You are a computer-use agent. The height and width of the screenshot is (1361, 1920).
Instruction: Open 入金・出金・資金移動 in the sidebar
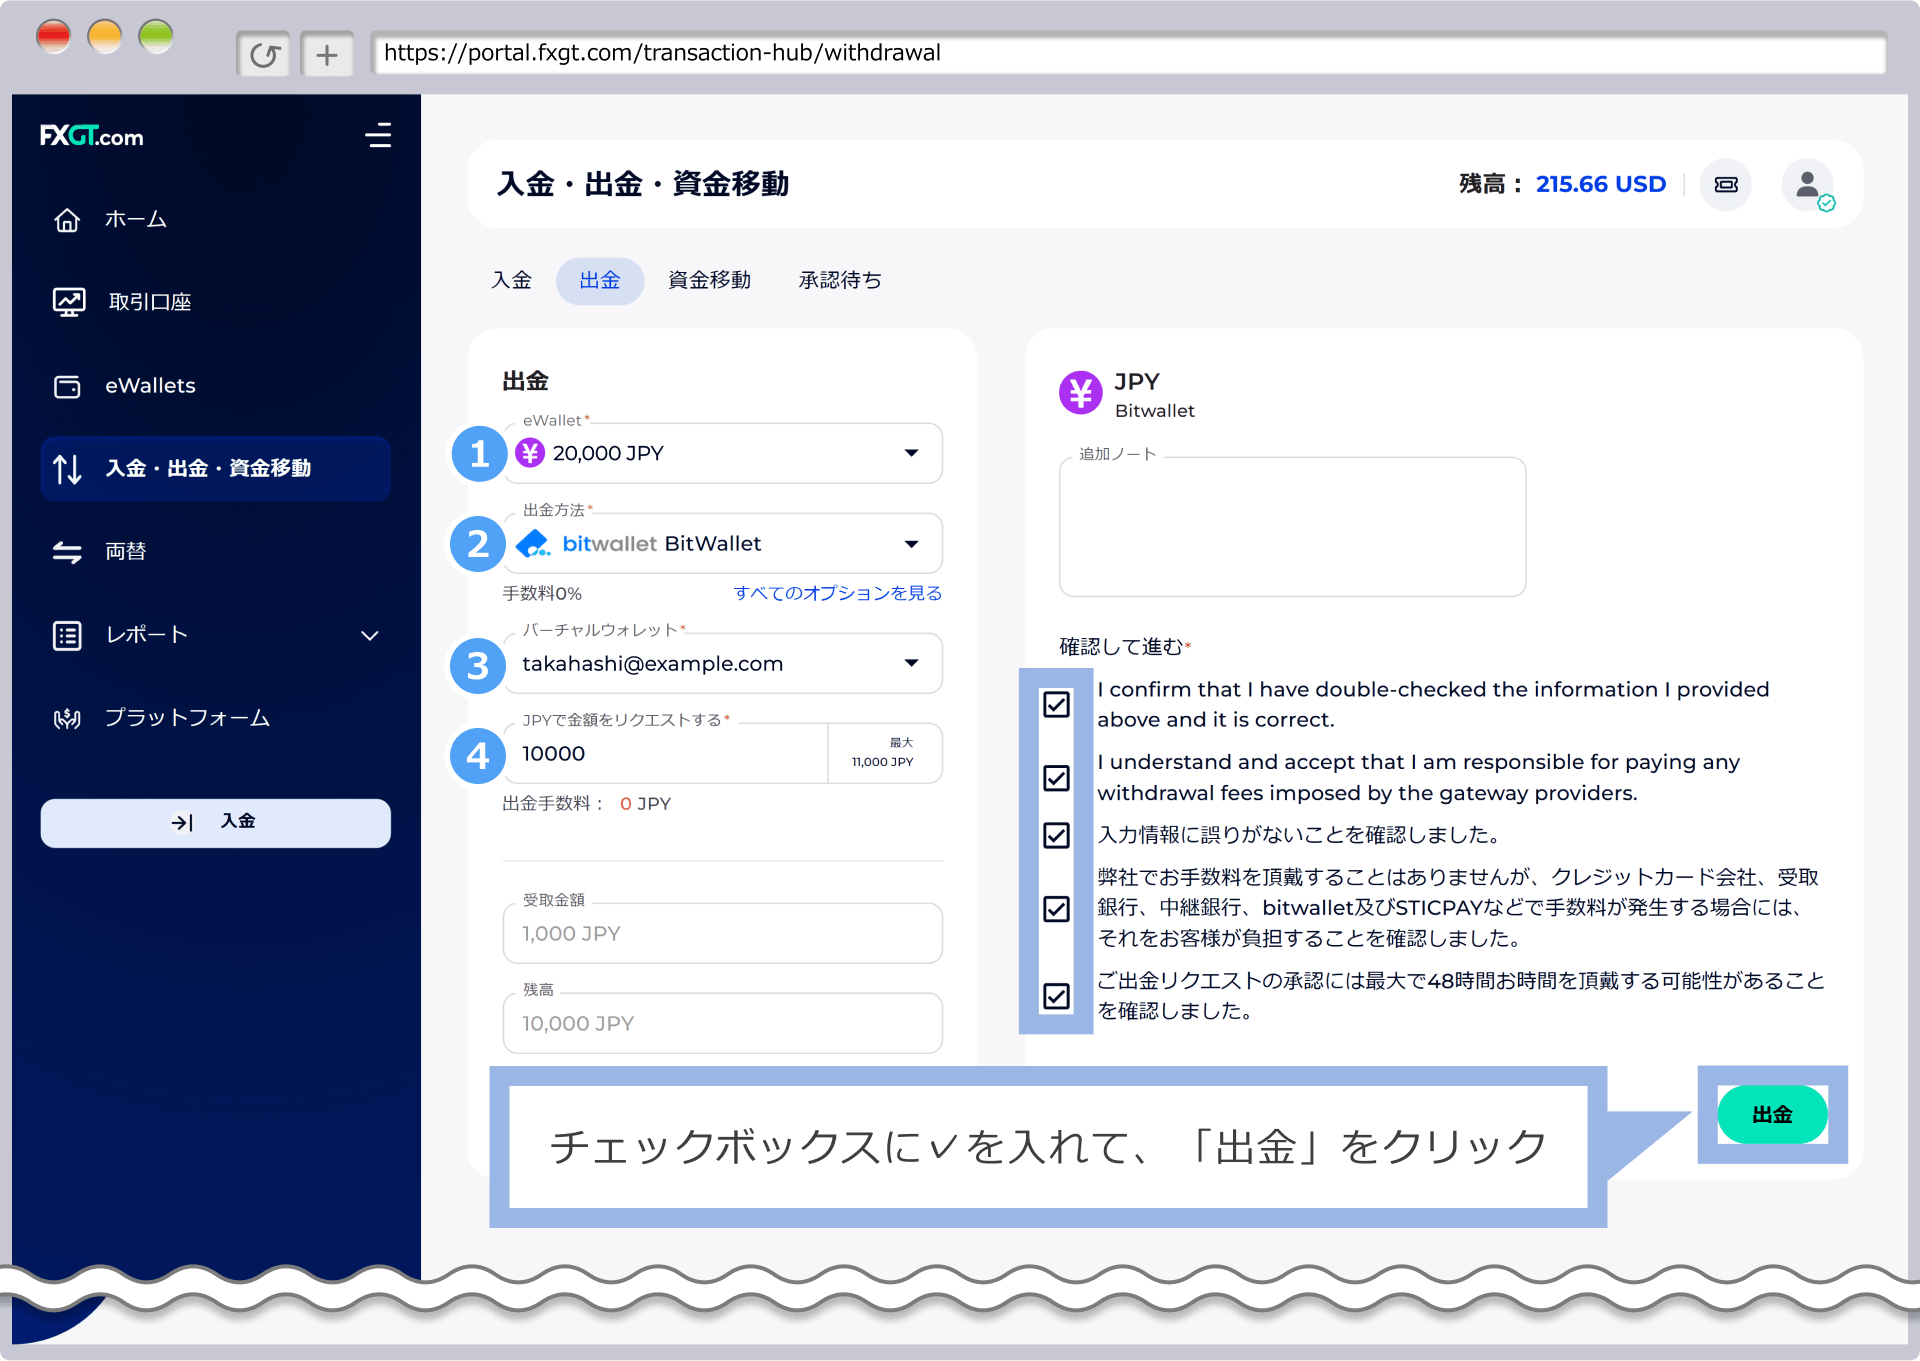tap(215, 468)
